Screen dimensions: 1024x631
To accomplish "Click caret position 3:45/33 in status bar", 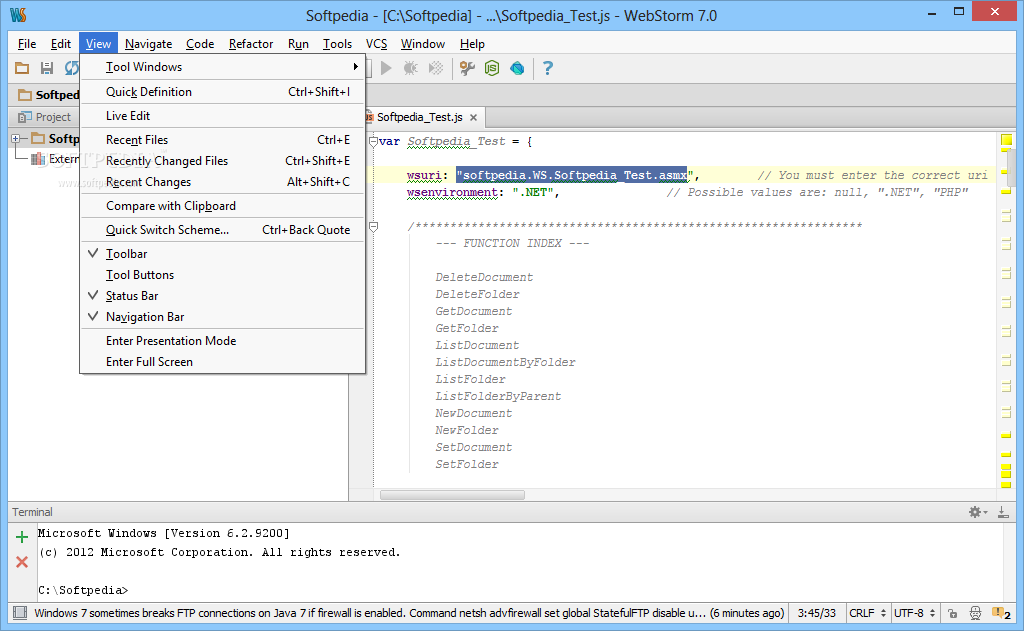I will pyautogui.click(x=816, y=613).
